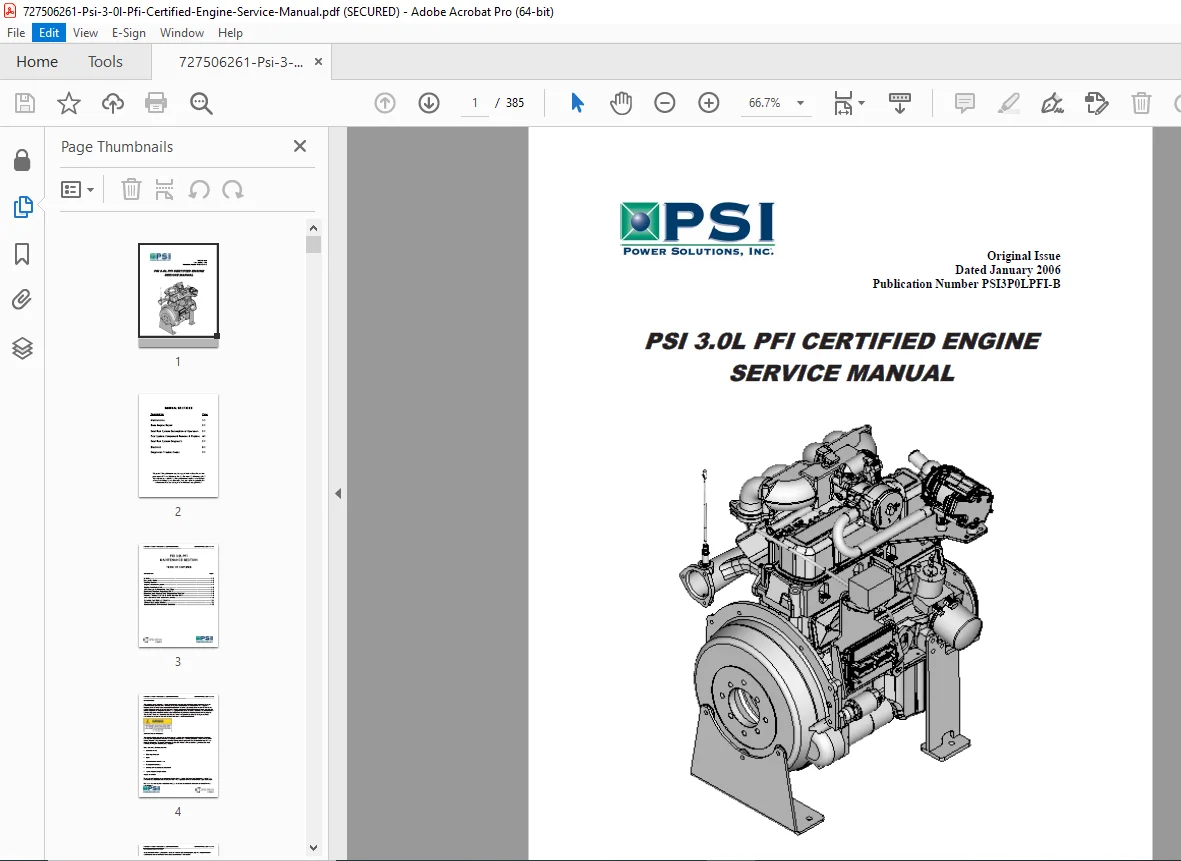Go to next page arrow
The width and height of the screenshot is (1181, 861).
(429, 103)
